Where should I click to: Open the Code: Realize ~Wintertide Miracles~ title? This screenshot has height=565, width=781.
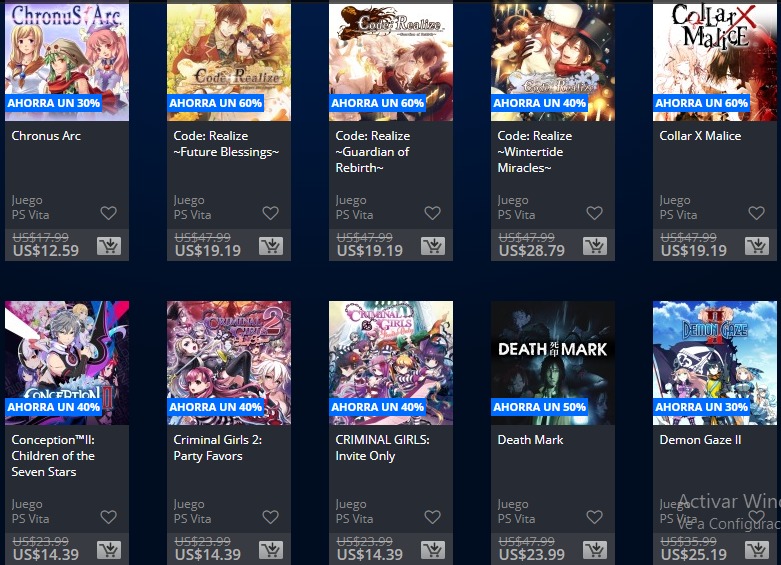point(534,151)
